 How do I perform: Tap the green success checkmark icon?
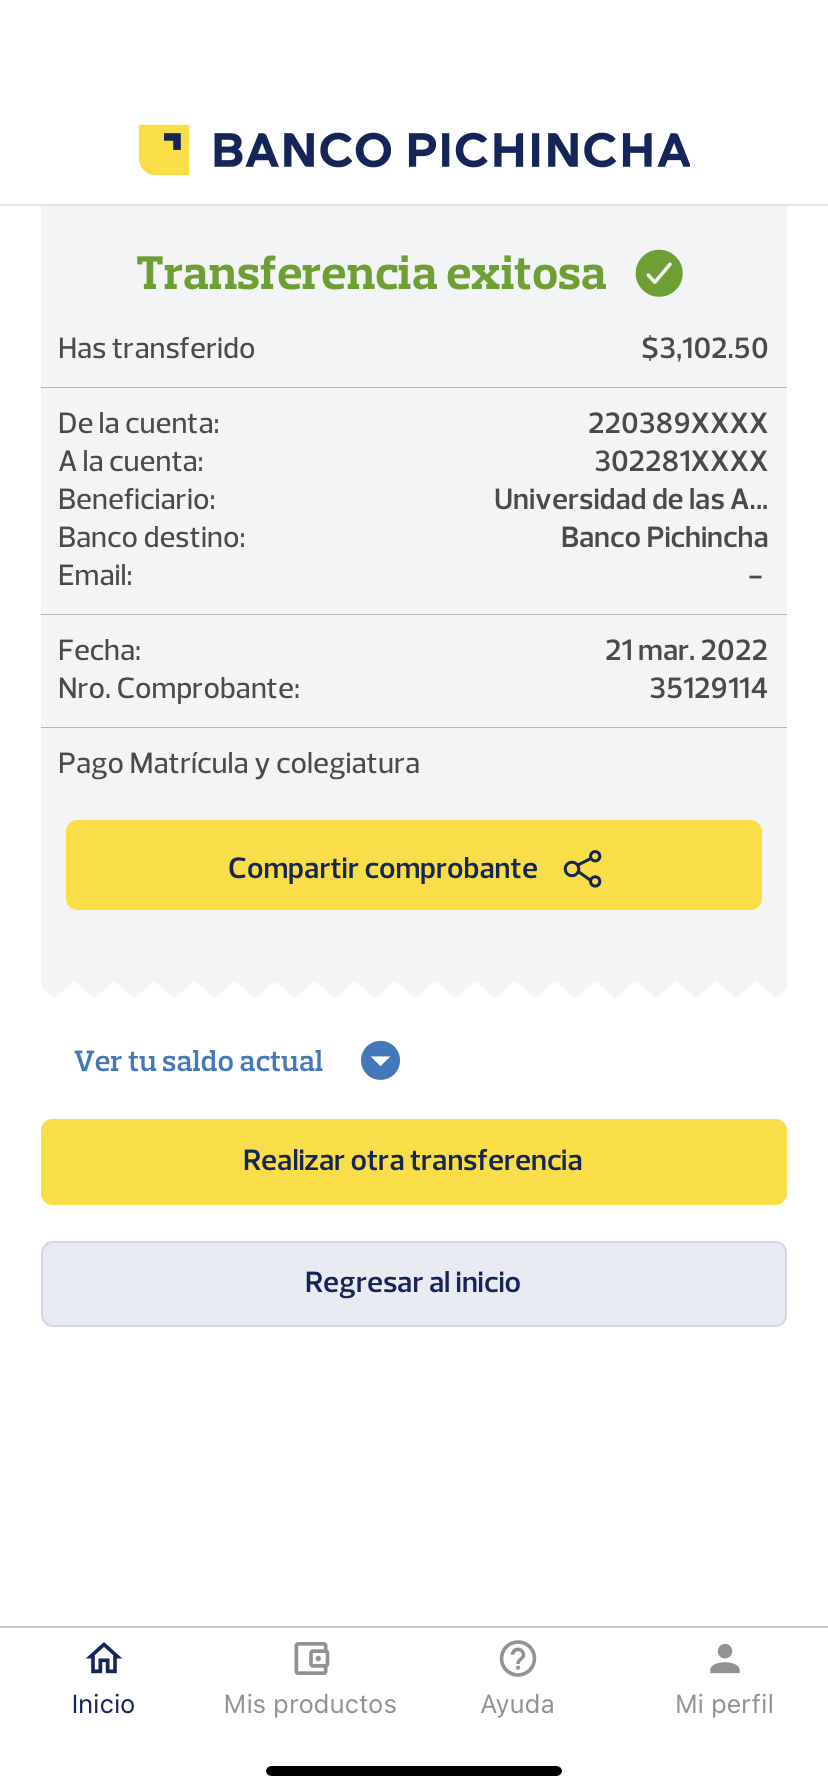tap(659, 273)
